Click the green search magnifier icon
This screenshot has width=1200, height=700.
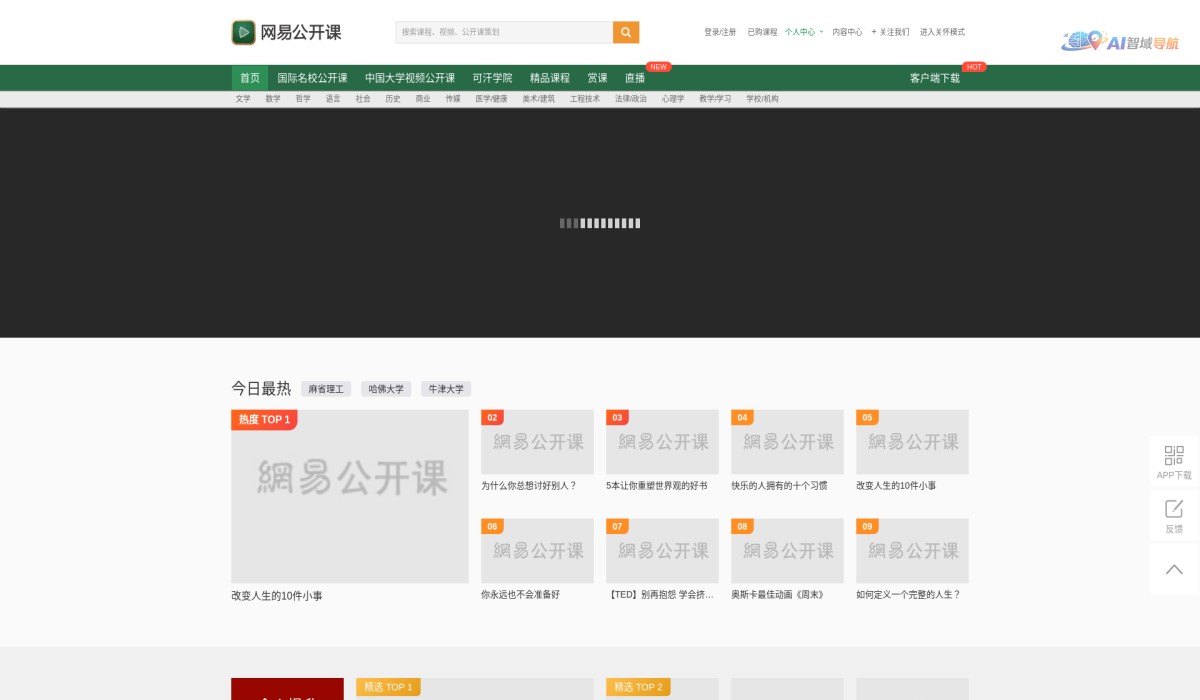pos(626,32)
